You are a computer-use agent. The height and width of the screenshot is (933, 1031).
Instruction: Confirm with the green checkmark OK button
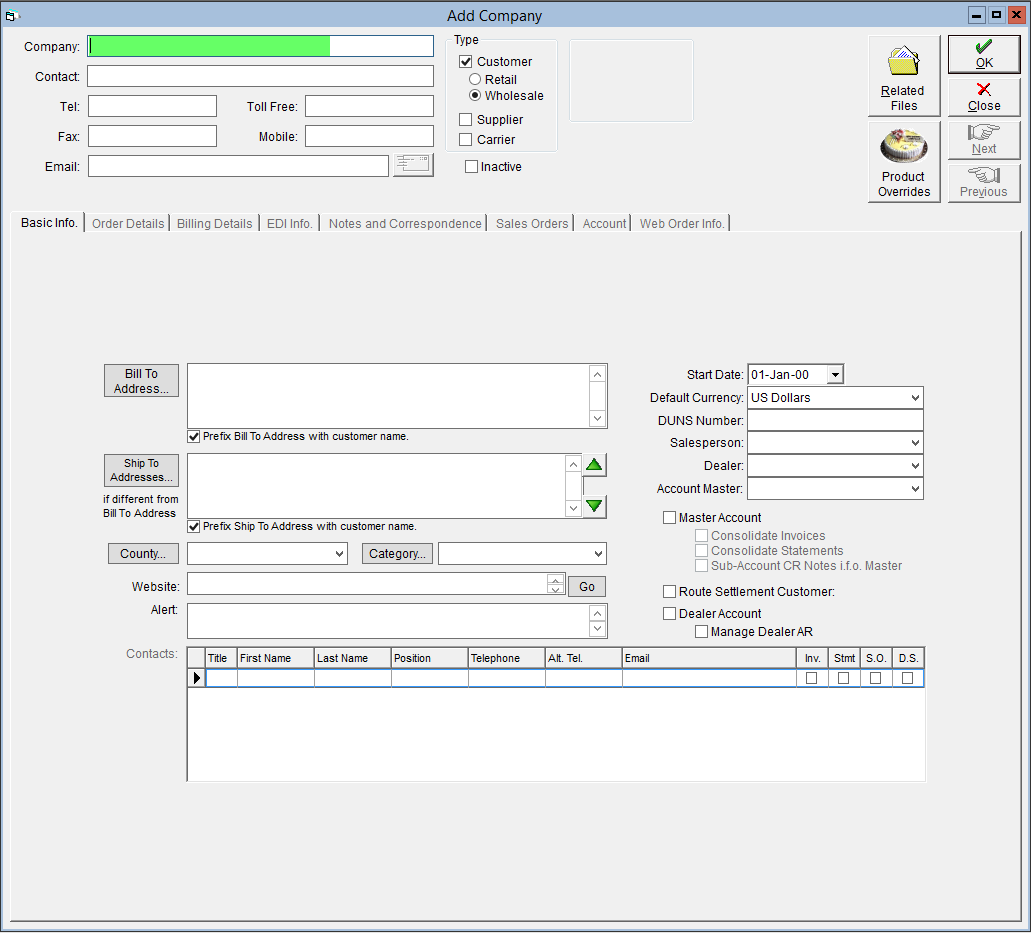[x=984, y=54]
